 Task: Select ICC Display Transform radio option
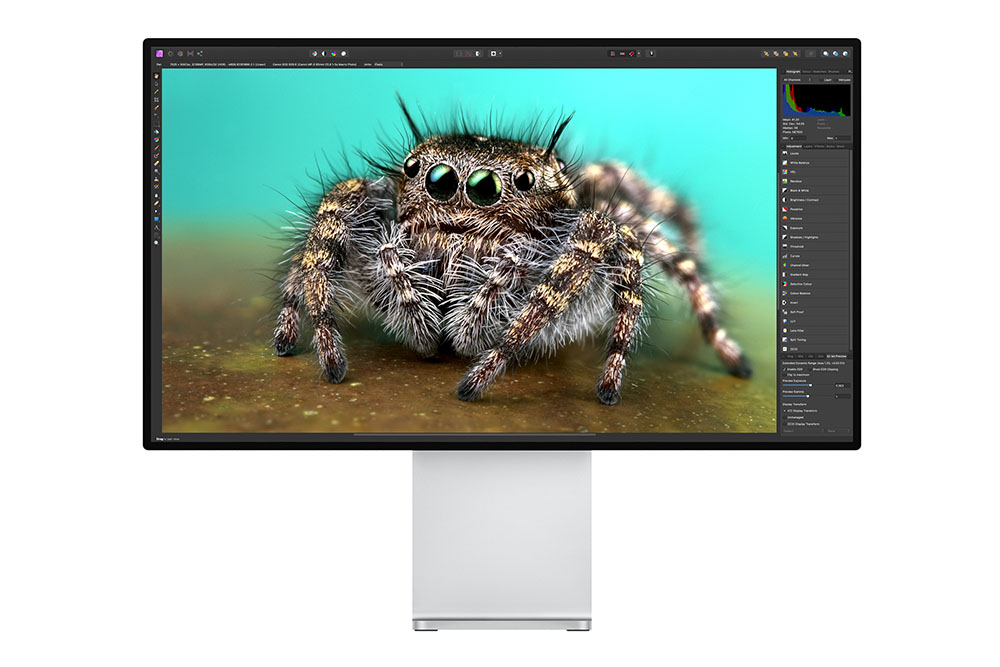pyautogui.click(x=784, y=411)
